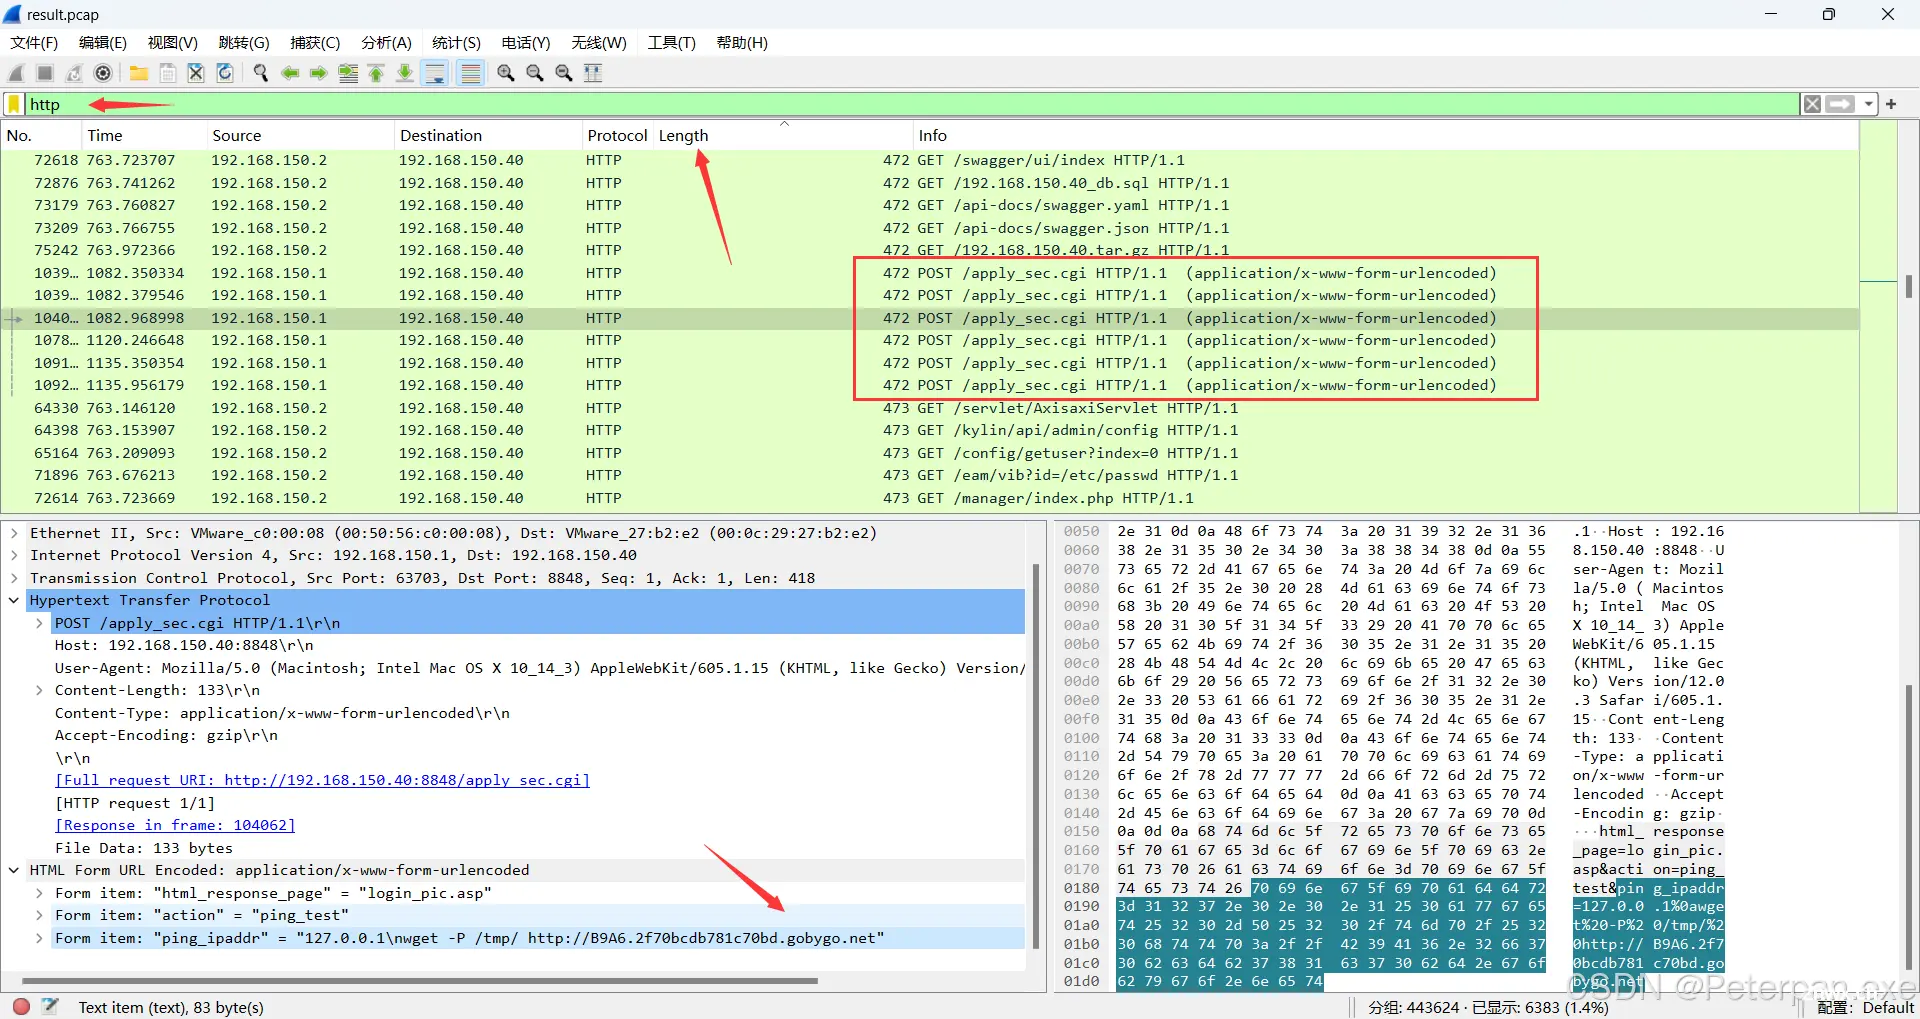Expand Internet Protocol Version 4 node
1920x1019 pixels.
point(14,555)
